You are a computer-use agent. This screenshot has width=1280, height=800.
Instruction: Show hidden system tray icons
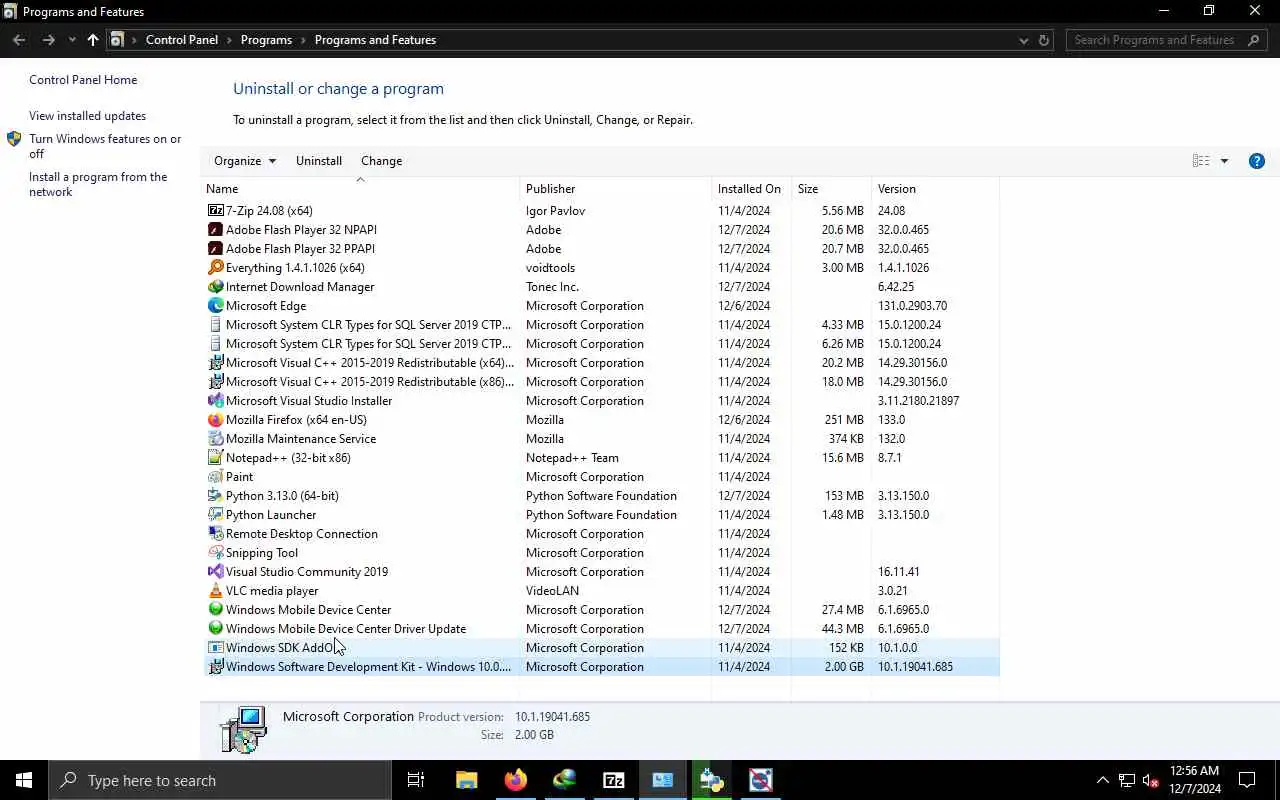pyautogui.click(x=1103, y=780)
